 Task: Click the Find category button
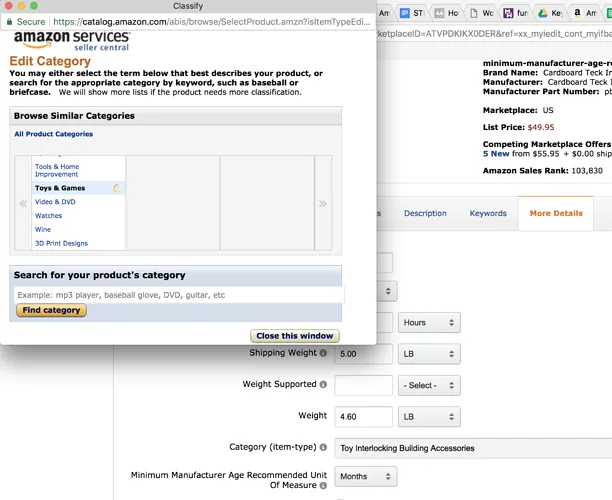coord(51,310)
